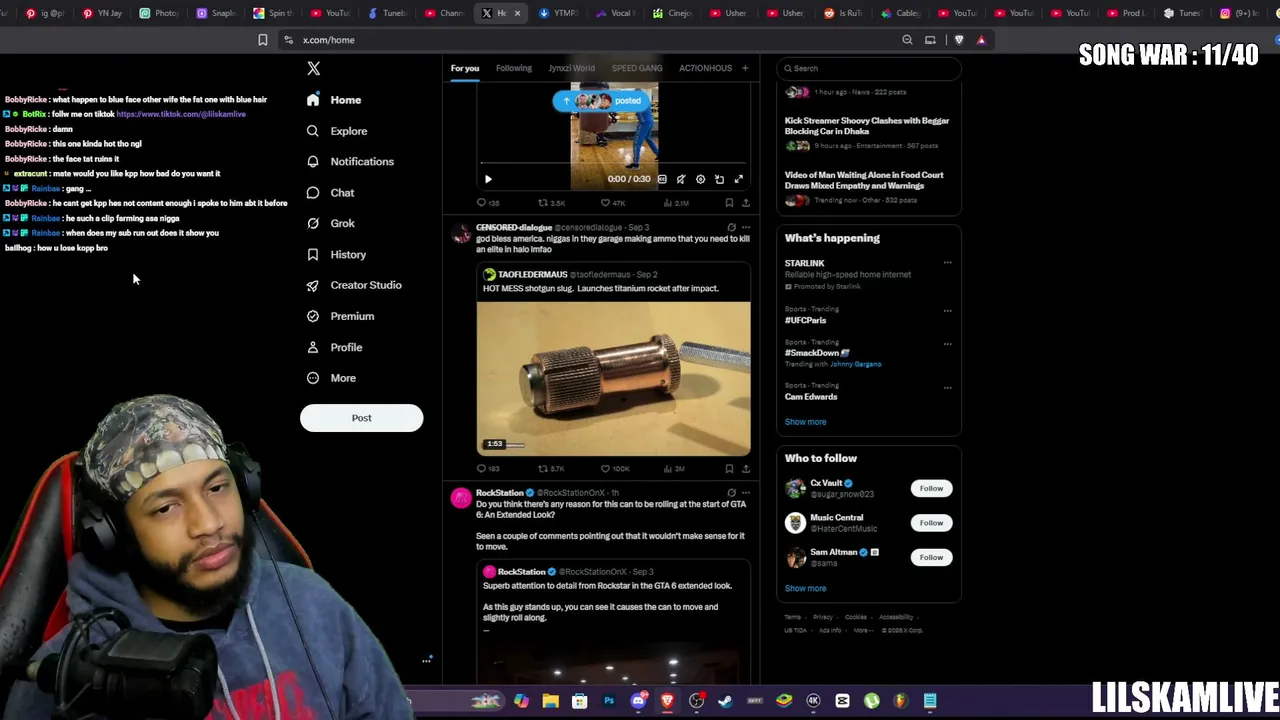The width and height of the screenshot is (1280, 720).
Task: Click the white Post button
Action: click(x=361, y=418)
